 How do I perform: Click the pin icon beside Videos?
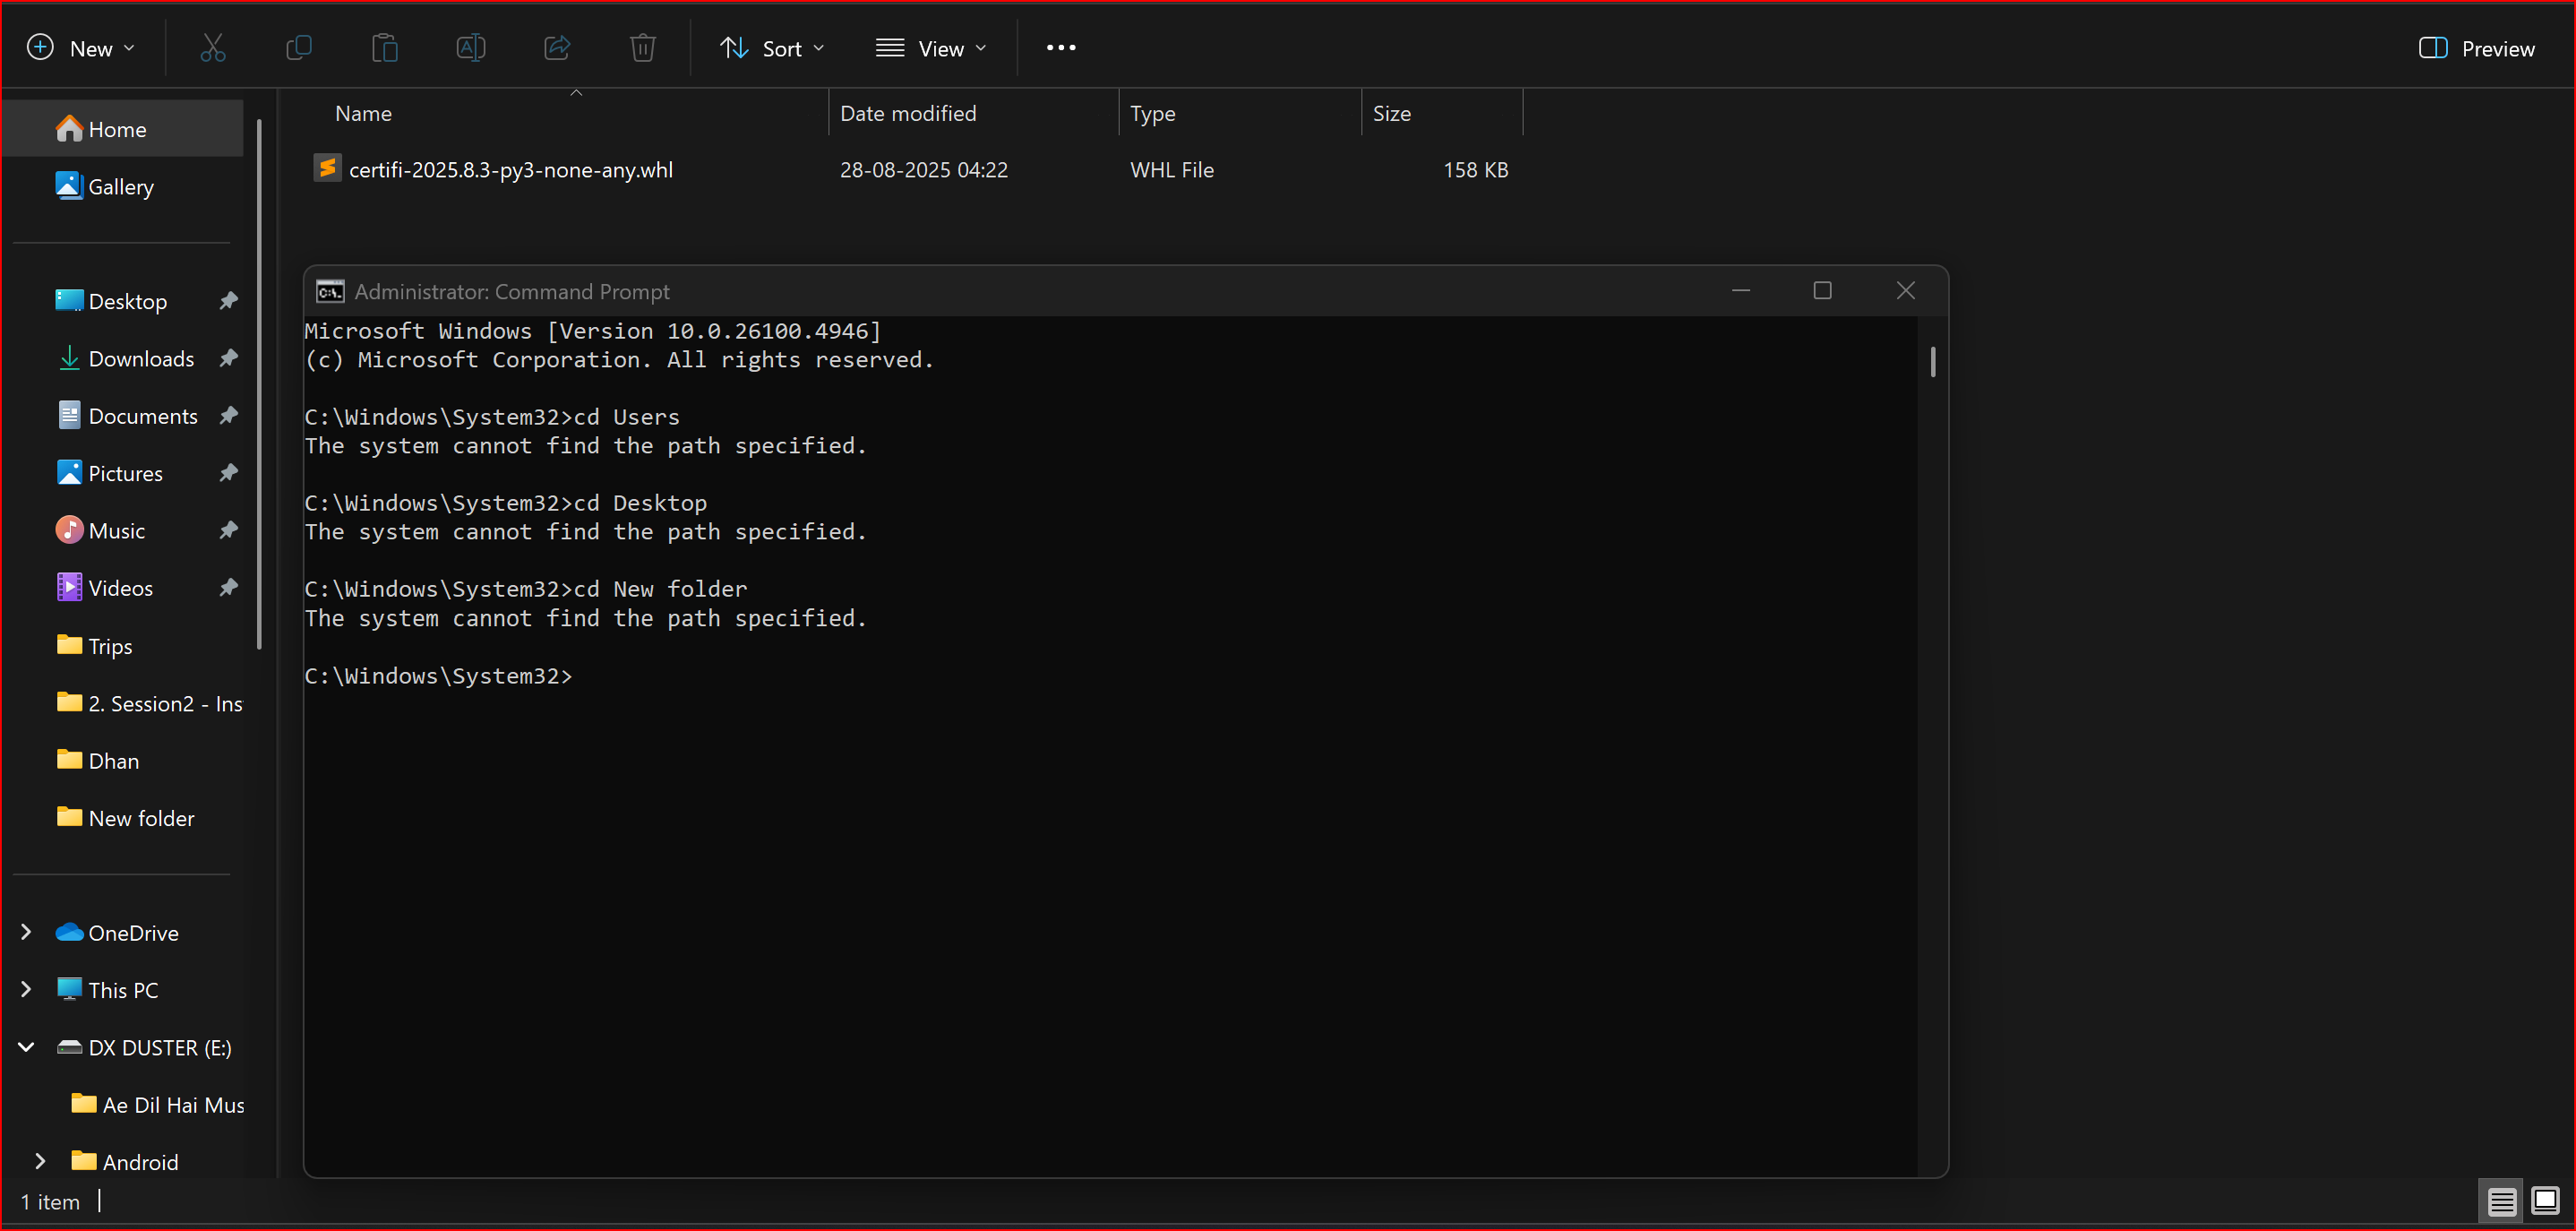click(x=228, y=587)
